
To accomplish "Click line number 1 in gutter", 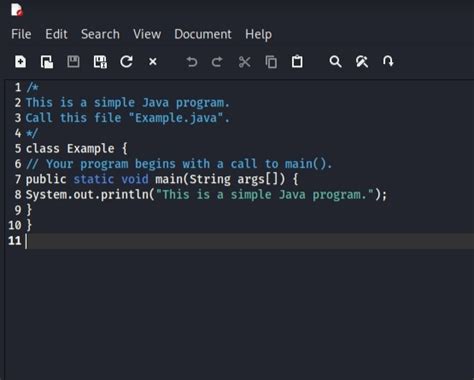I will click(18, 87).
